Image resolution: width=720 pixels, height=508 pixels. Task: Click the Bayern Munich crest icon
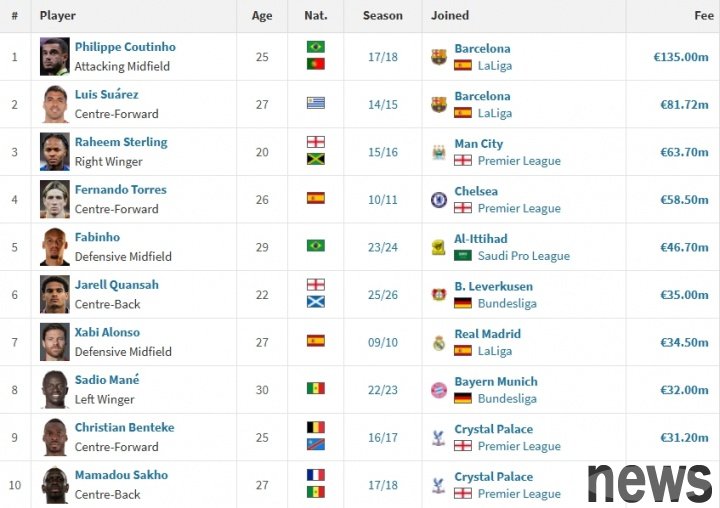(x=439, y=390)
